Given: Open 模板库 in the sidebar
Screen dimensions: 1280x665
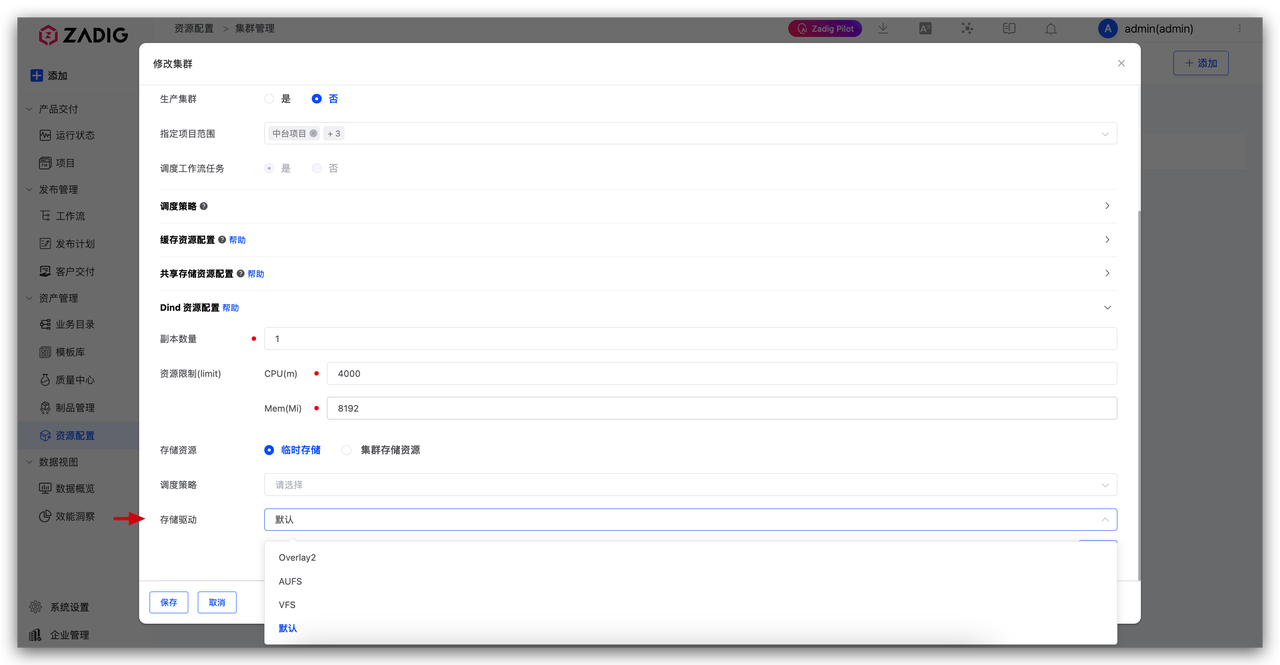Looking at the screenshot, I should pos(70,352).
